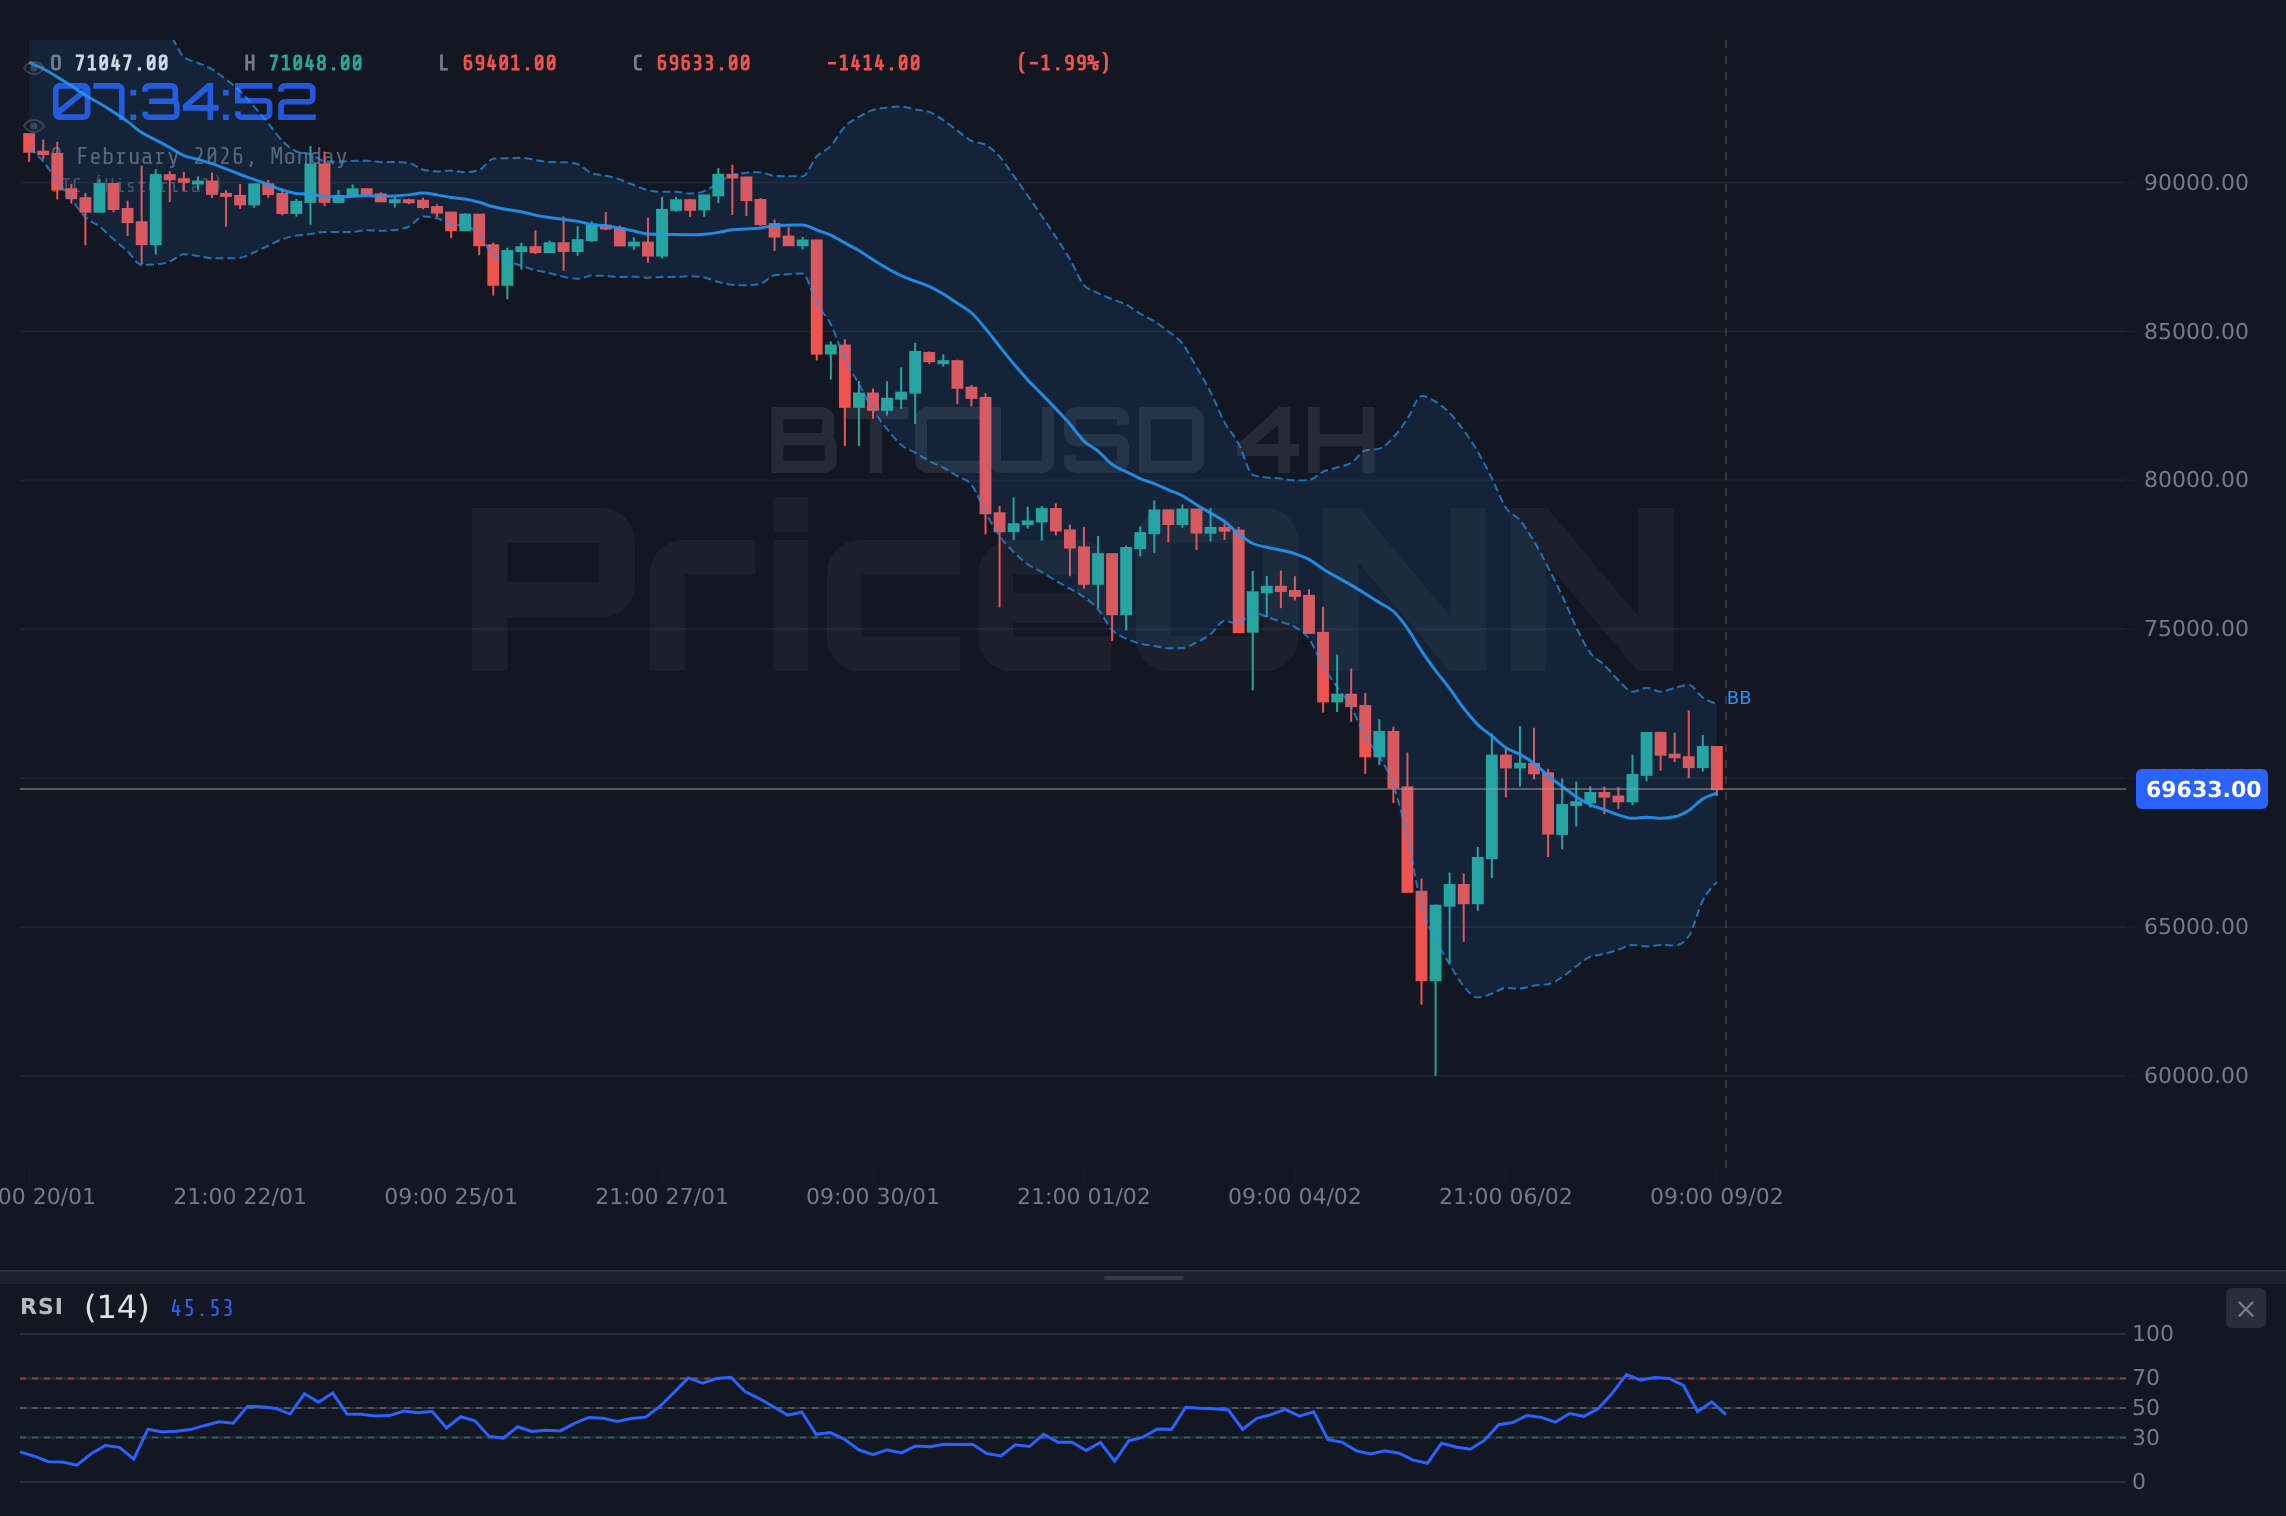Click the percent change (-1.99%)
This screenshot has width=2286, height=1516.
[x=1063, y=63]
